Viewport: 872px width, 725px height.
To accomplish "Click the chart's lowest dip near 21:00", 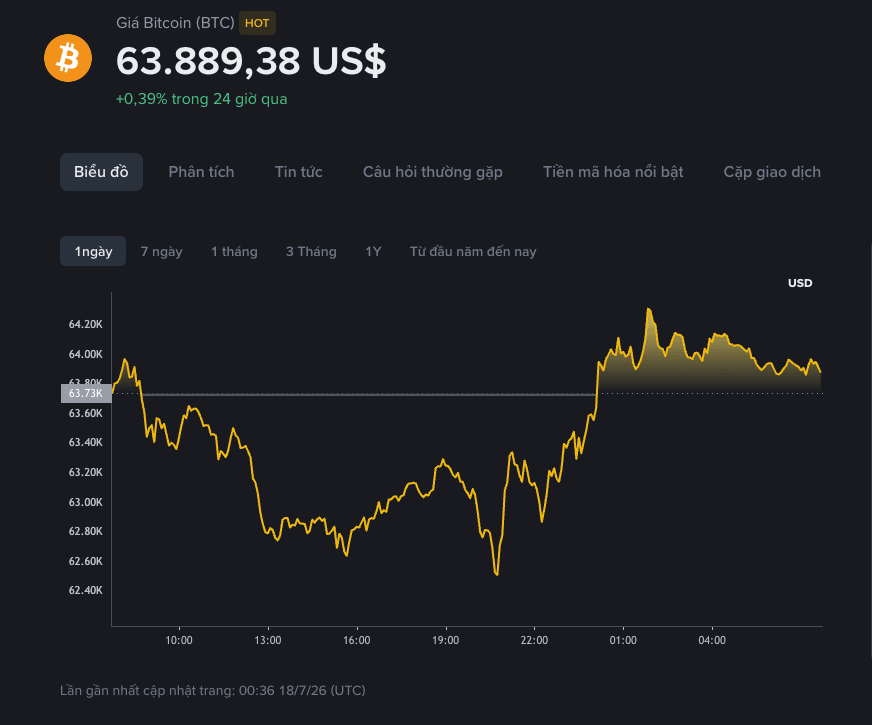I will click(497, 574).
